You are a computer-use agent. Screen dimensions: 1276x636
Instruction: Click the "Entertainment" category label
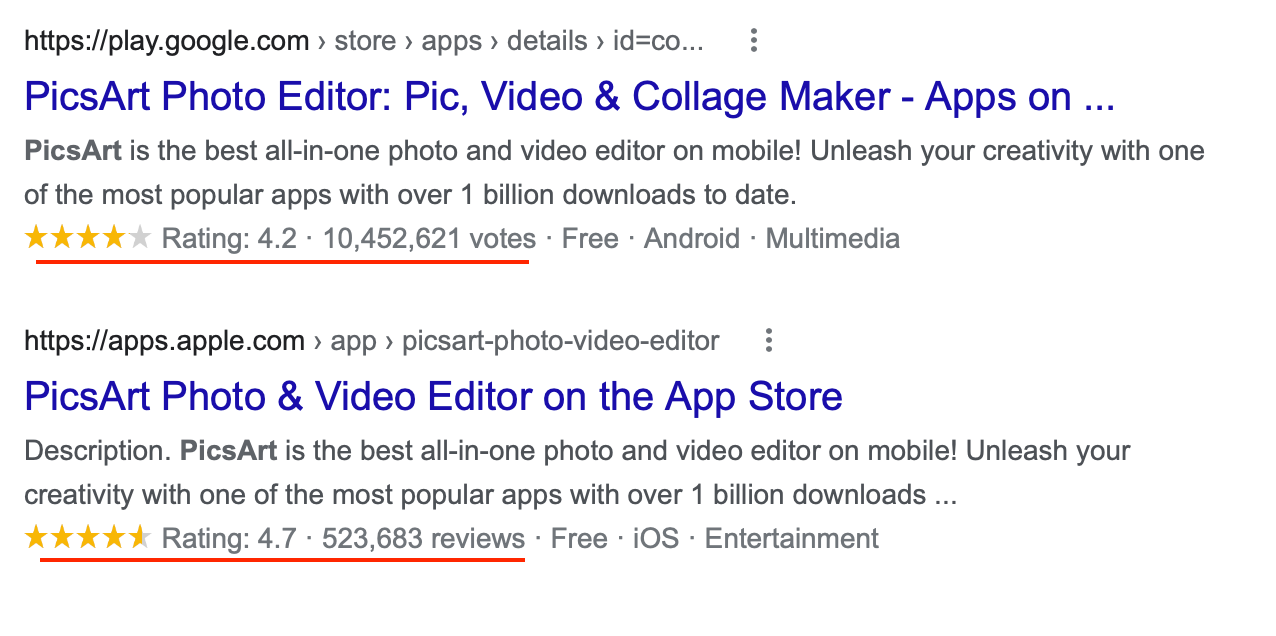[x=791, y=539]
